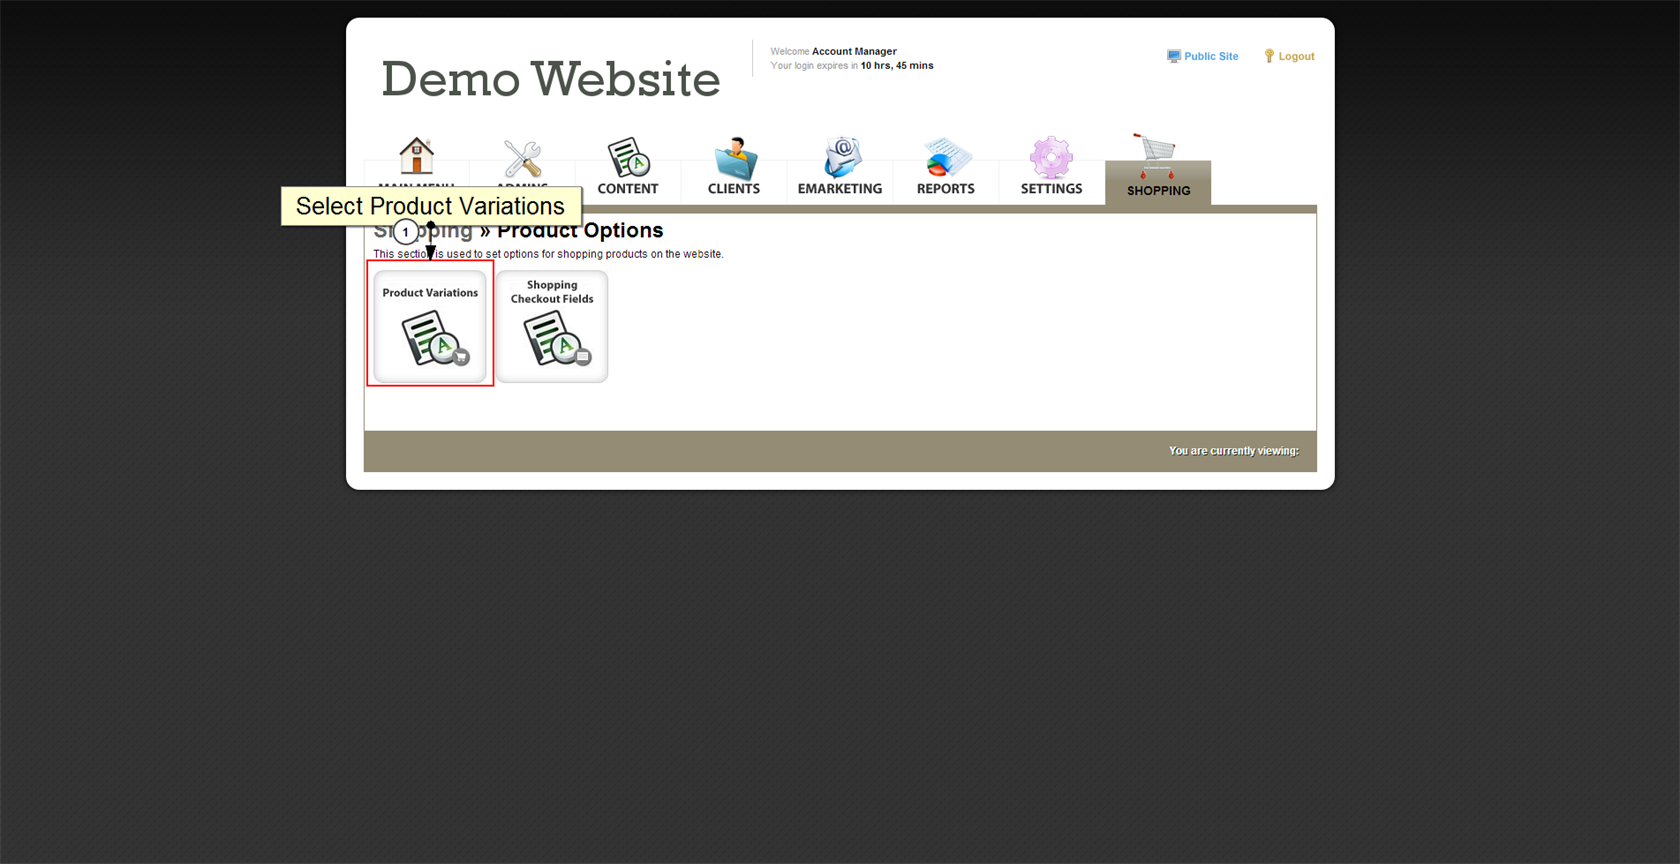1680x864 pixels.
Task: Go to the REPORTS tab label
Action: click(946, 189)
